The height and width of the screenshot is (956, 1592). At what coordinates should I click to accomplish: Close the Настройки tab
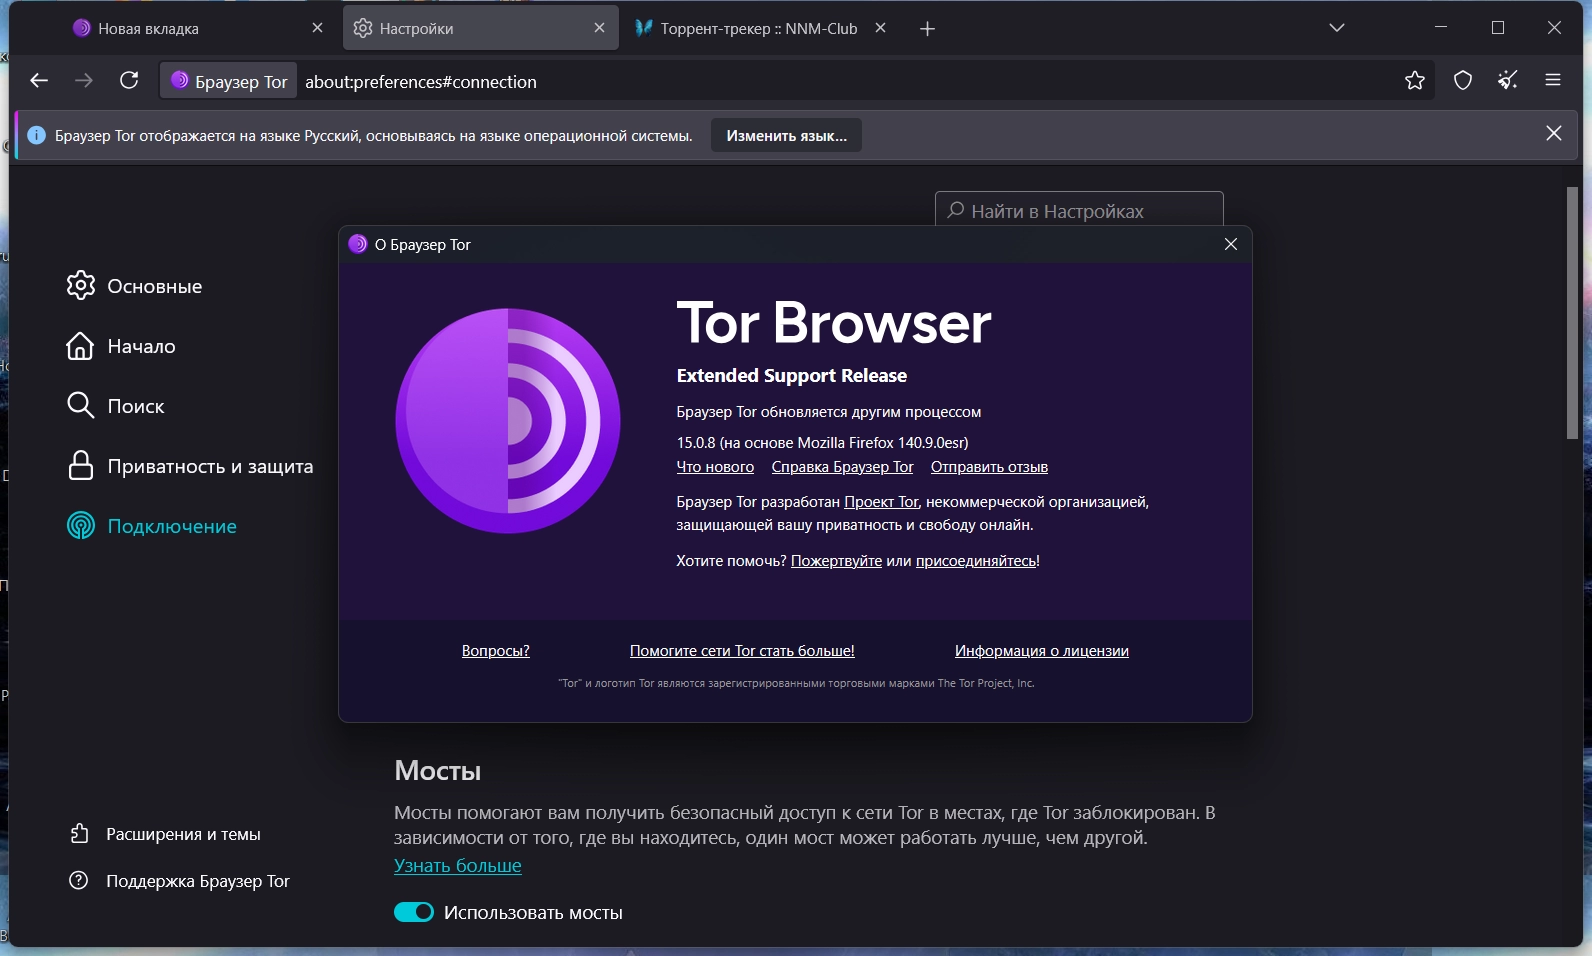tap(599, 28)
